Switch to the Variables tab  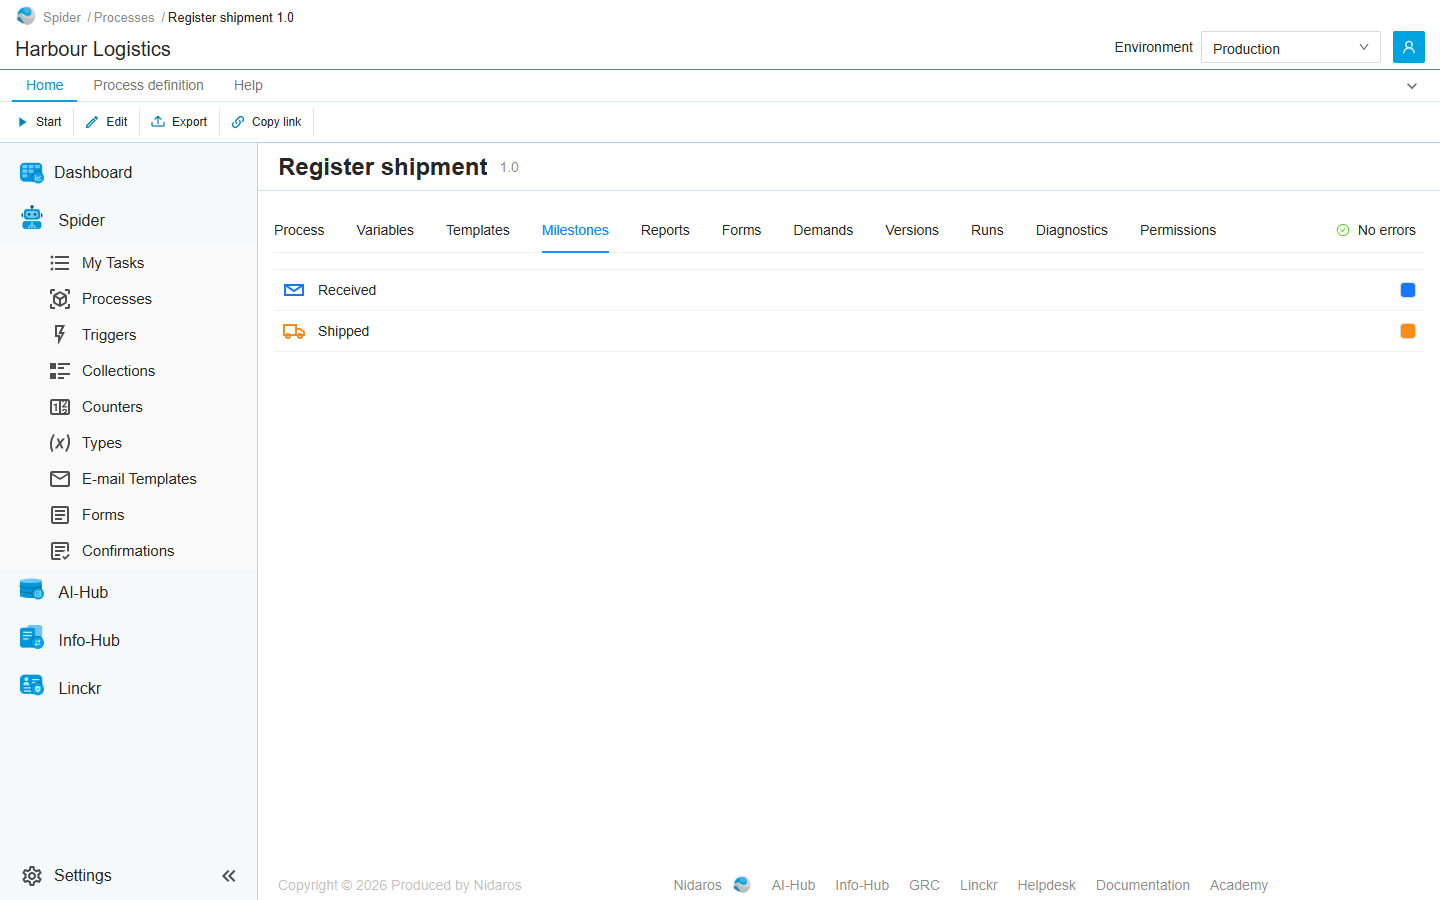(385, 230)
